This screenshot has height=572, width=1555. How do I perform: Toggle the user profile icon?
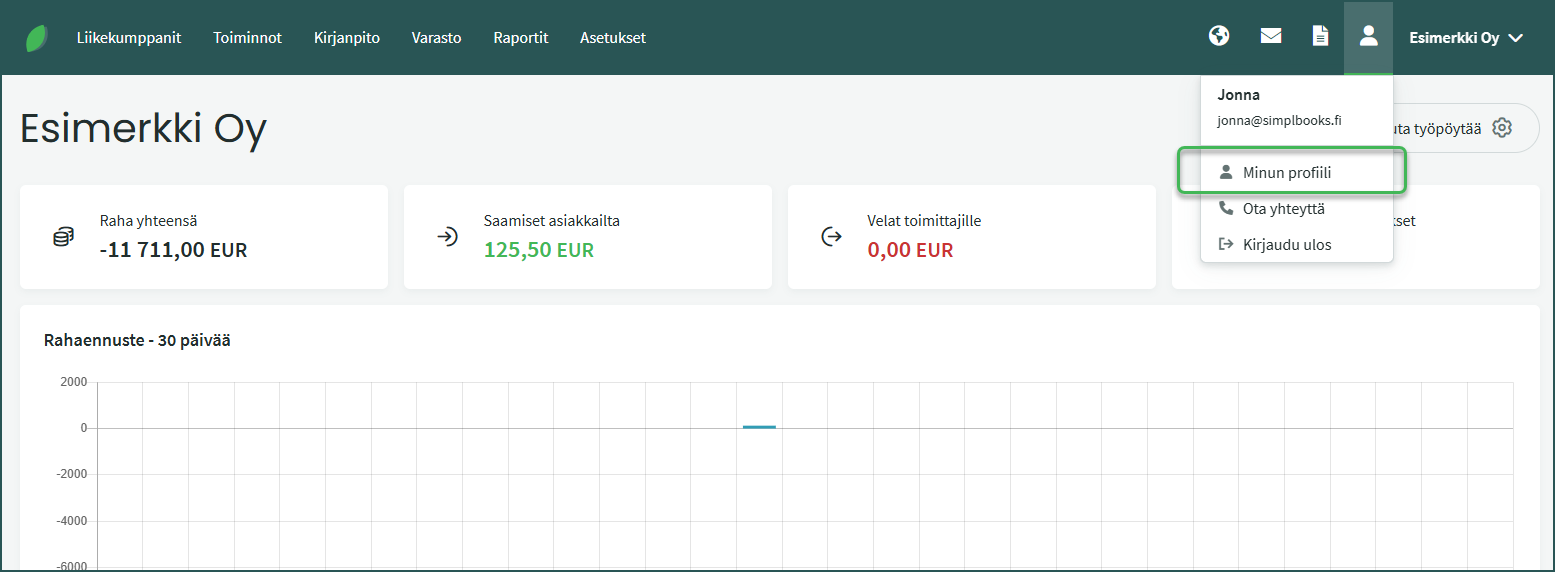click(x=1368, y=37)
